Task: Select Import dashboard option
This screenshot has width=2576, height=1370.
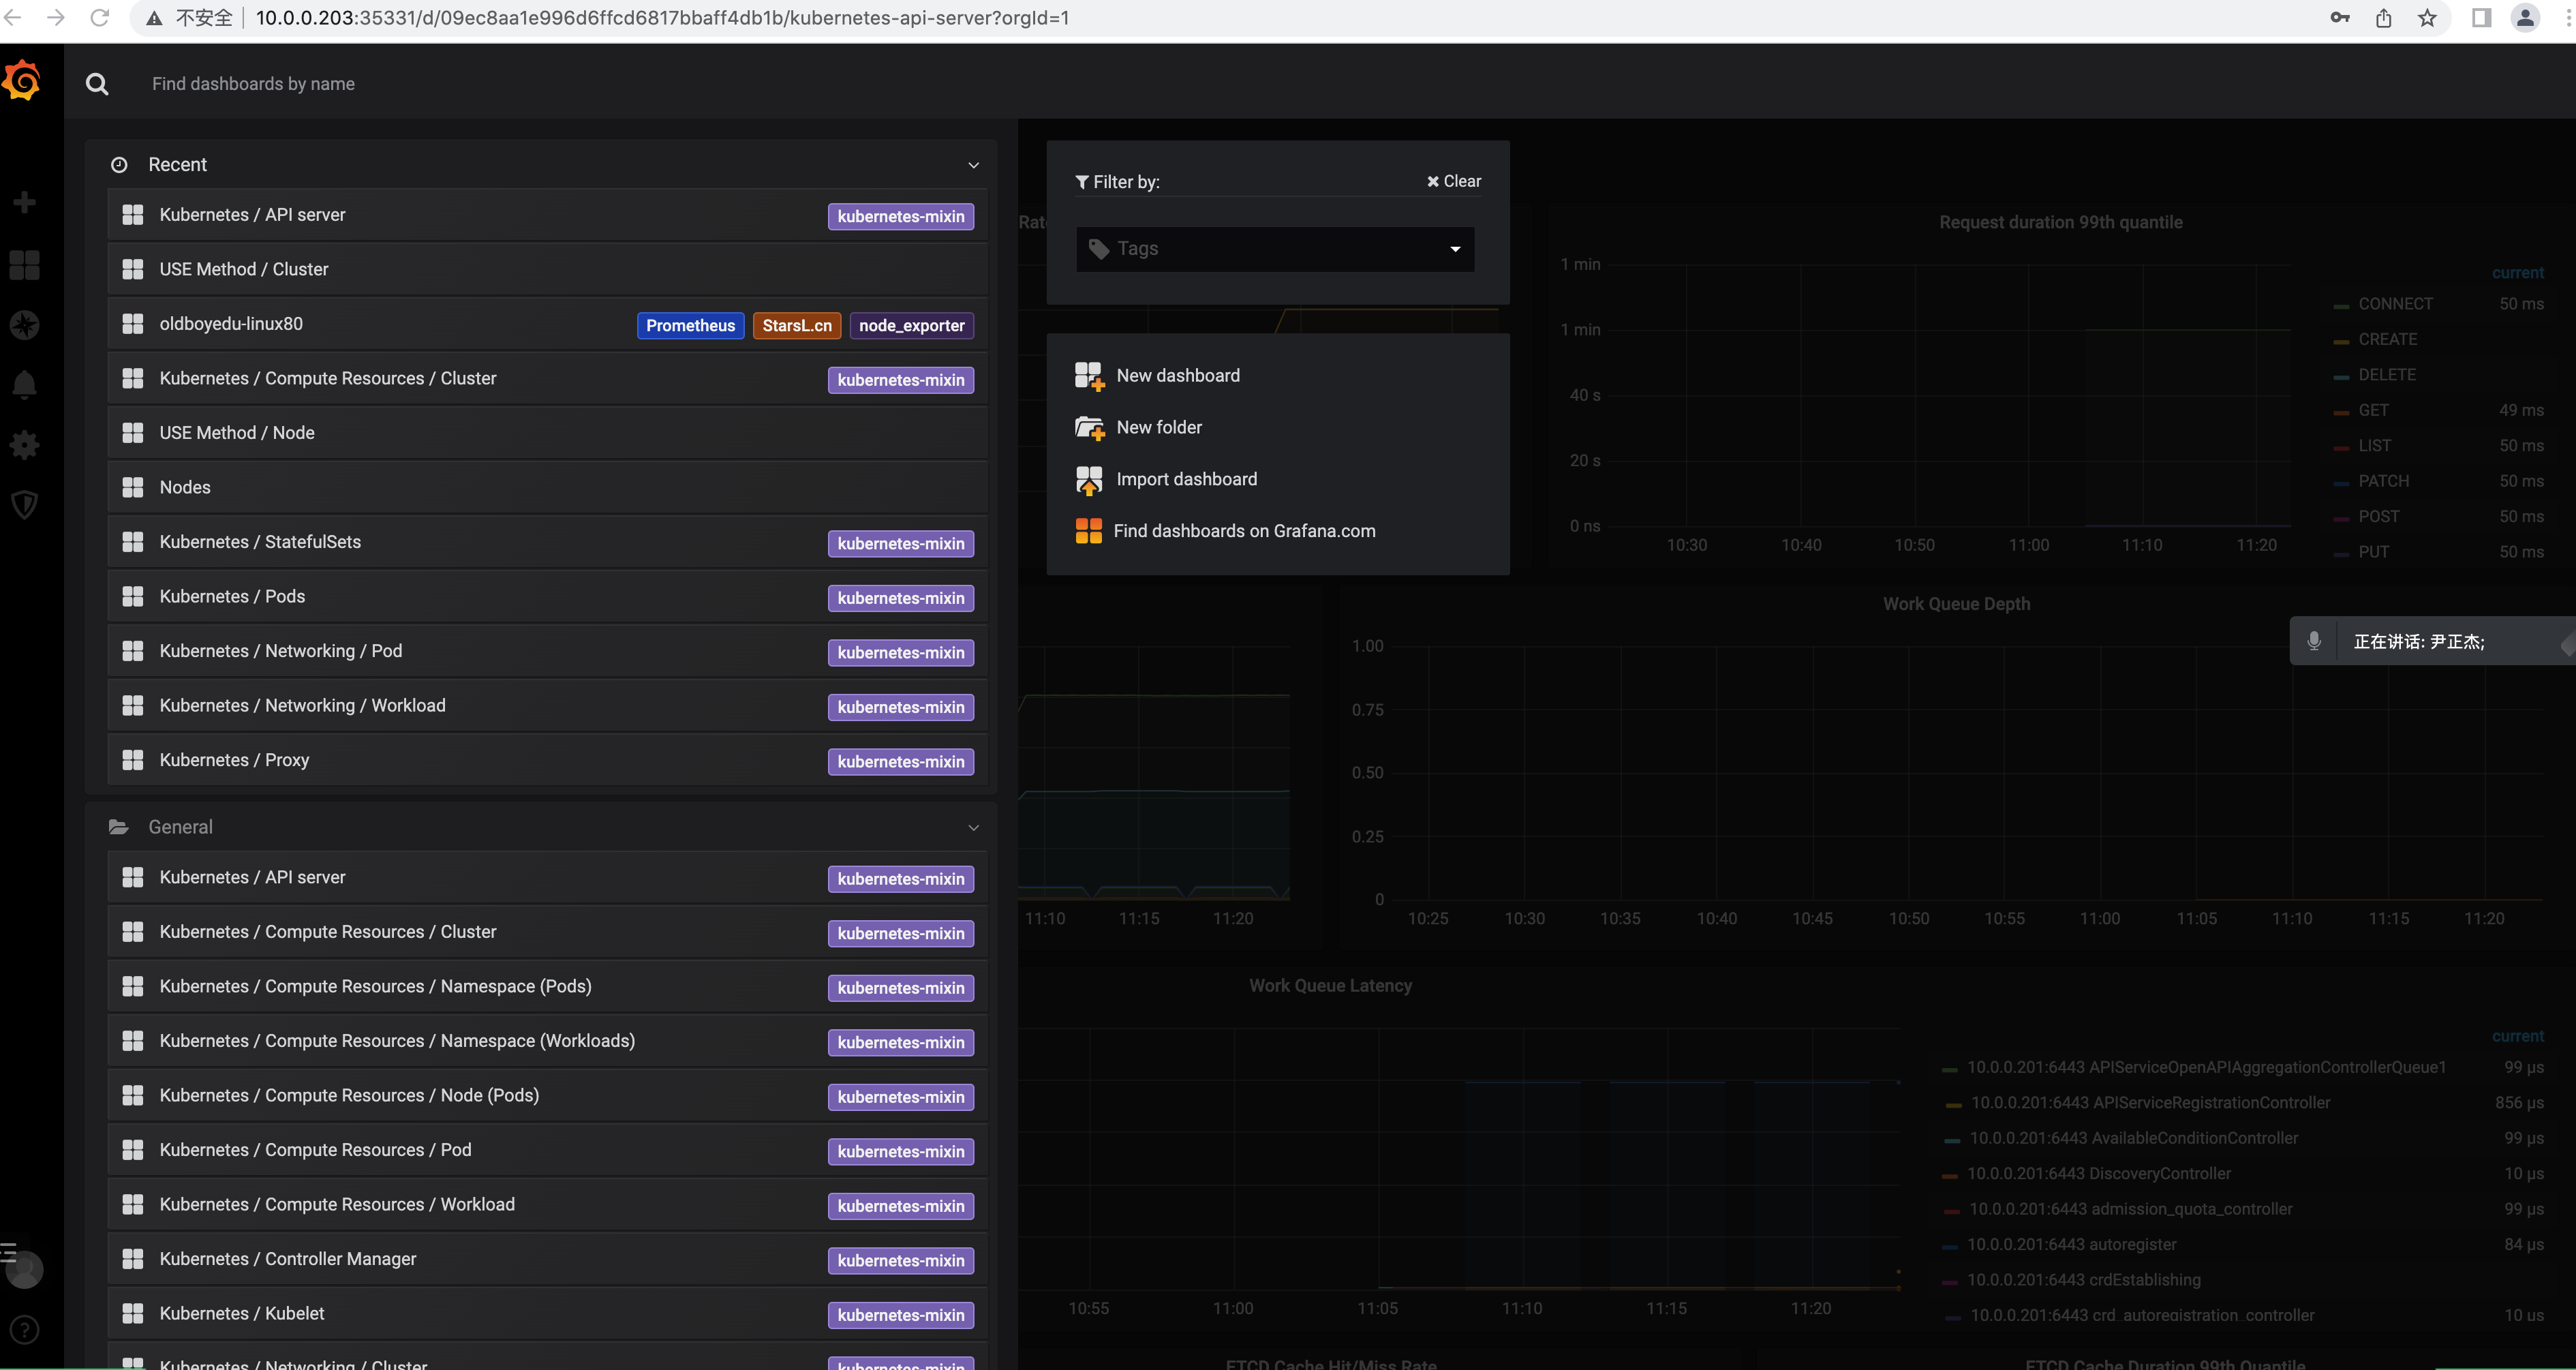Action: click(1186, 480)
